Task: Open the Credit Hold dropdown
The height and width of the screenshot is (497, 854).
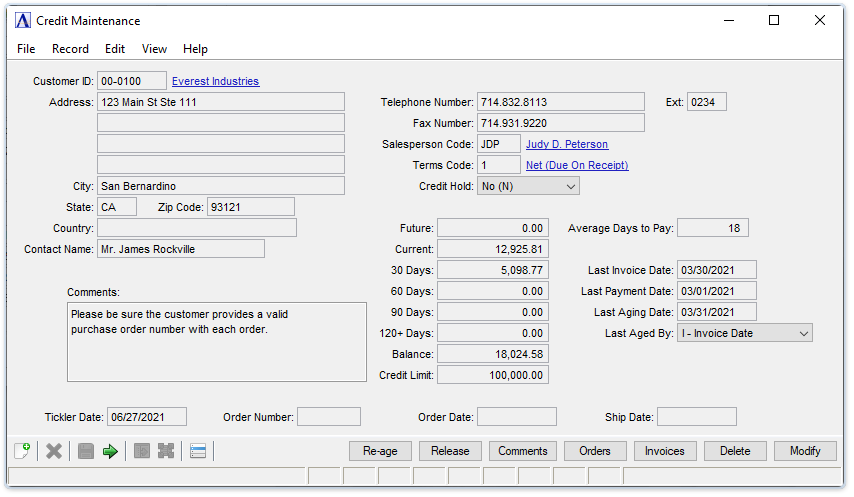Action: point(528,186)
